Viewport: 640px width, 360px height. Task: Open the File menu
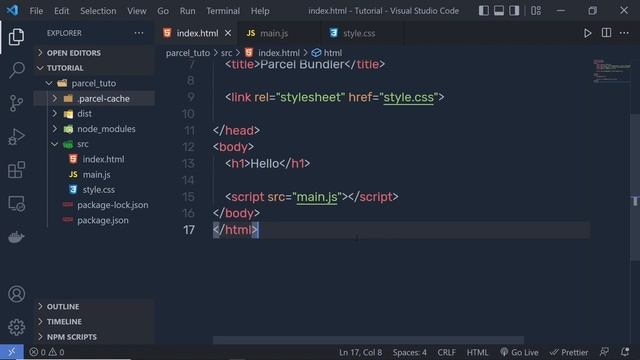coord(36,11)
